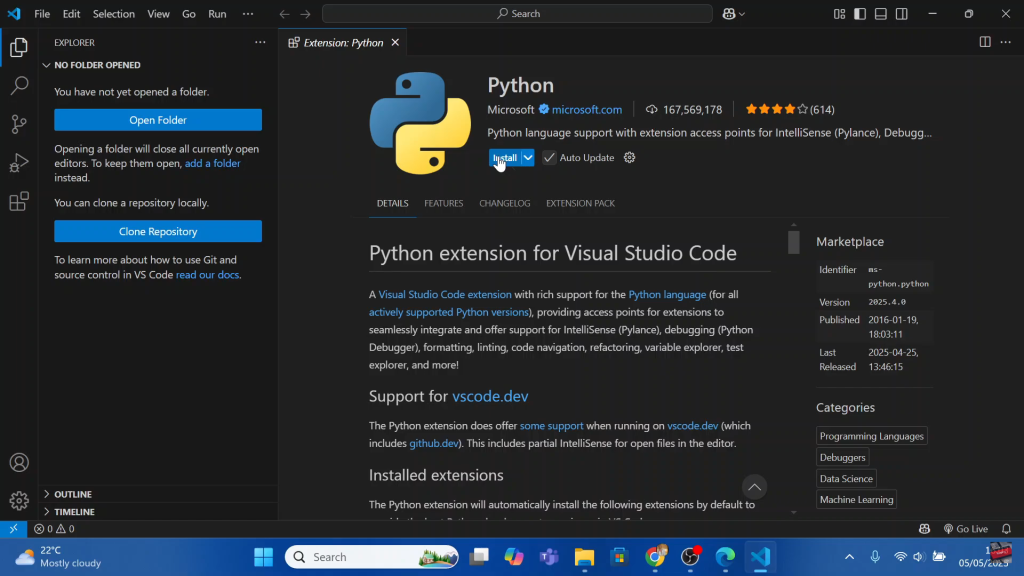Open the File menu
The height and width of the screenshot is (576, 1024).
coord(42,14)
